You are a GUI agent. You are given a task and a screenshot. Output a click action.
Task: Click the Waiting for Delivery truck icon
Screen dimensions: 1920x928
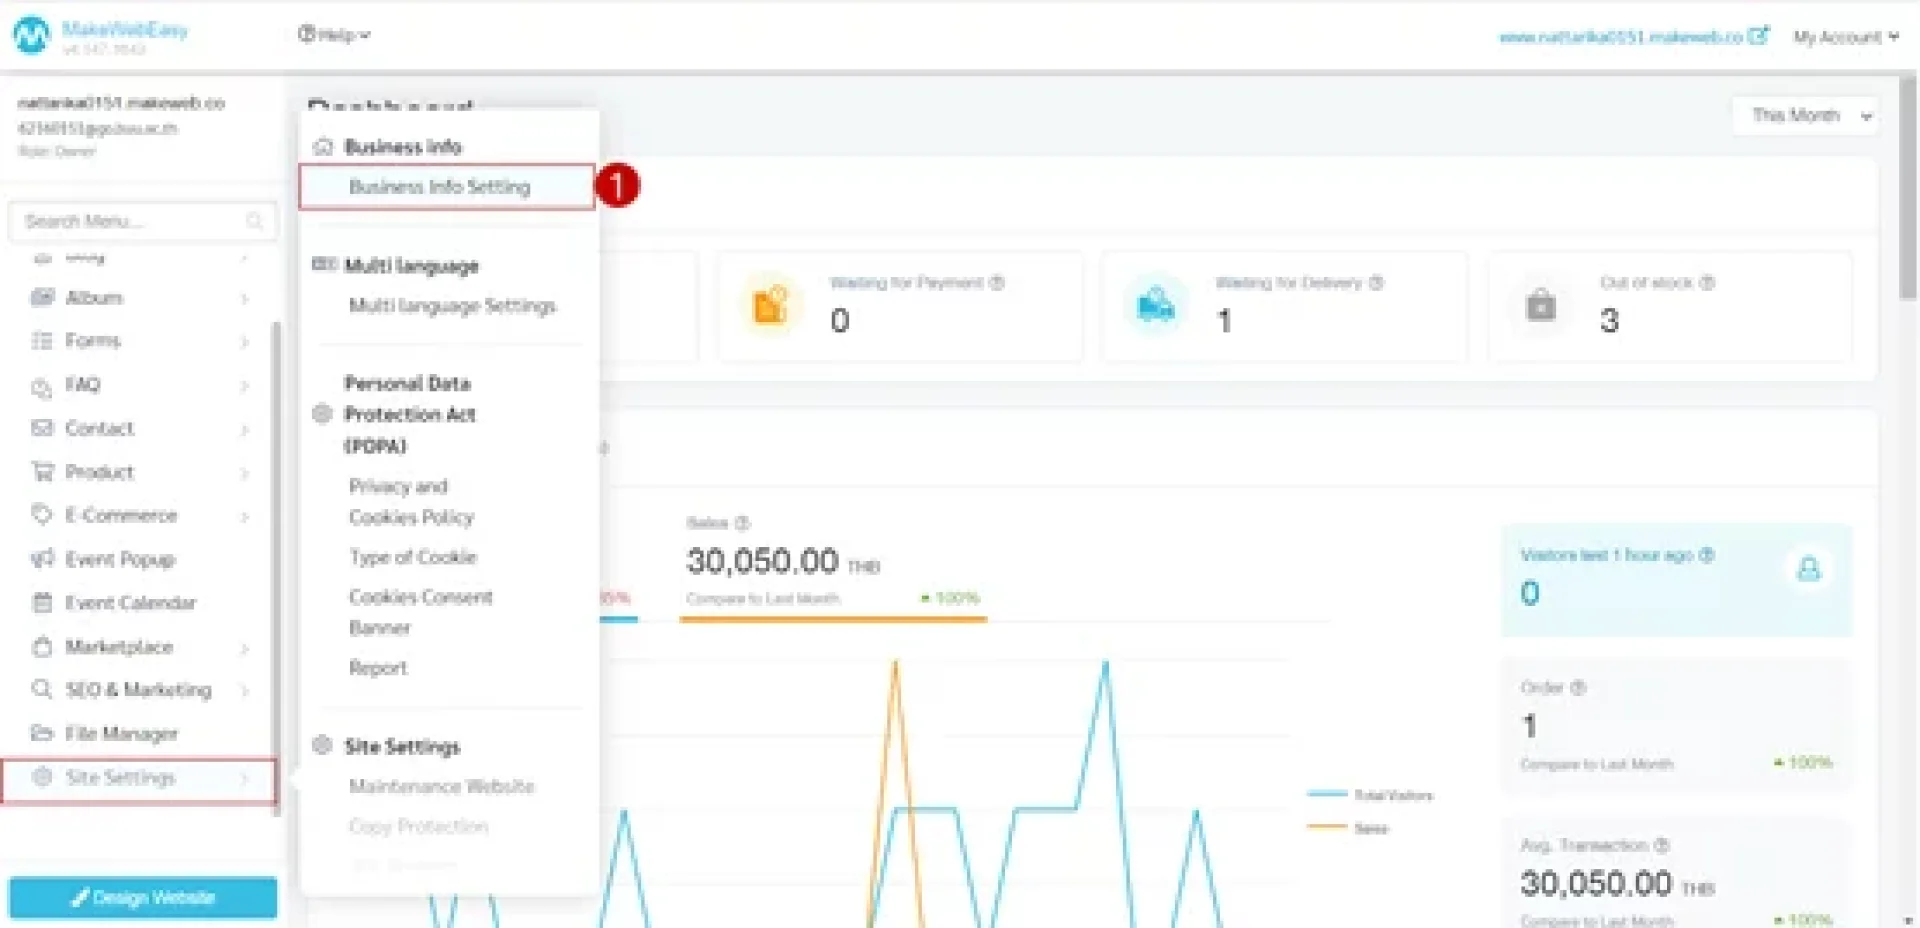[1155, 305]
